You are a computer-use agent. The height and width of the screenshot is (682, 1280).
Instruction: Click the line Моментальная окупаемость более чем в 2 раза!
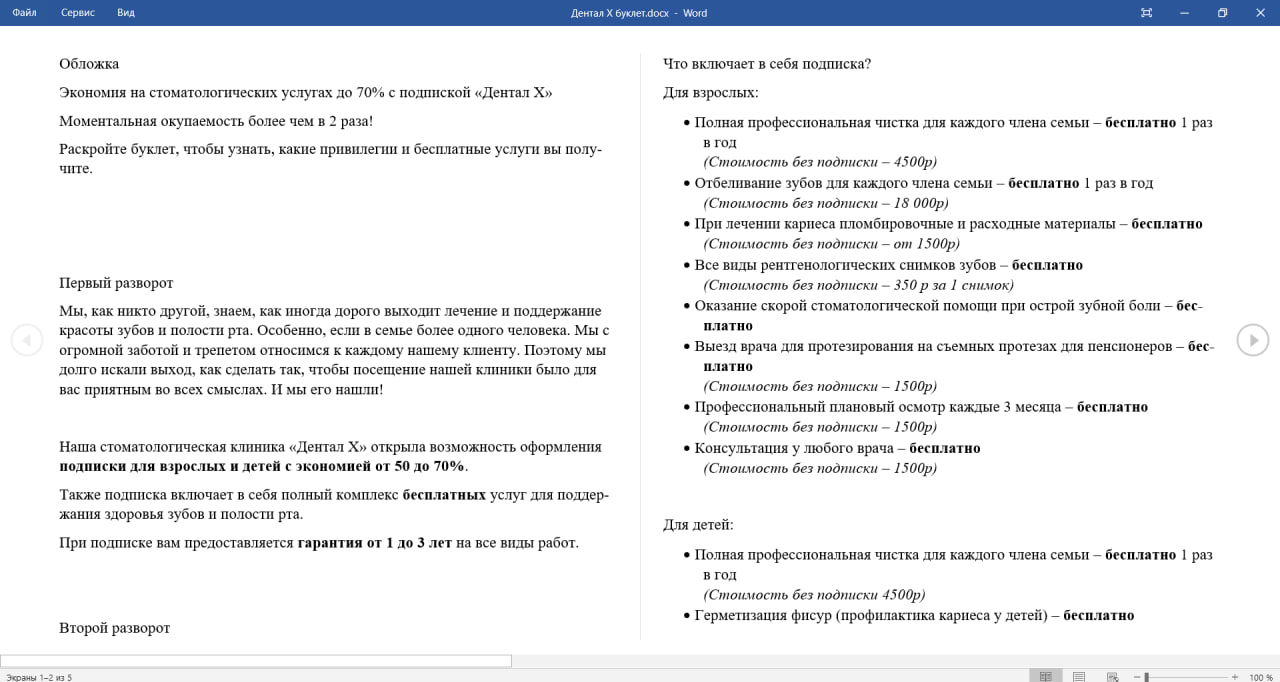pos(216,121)
